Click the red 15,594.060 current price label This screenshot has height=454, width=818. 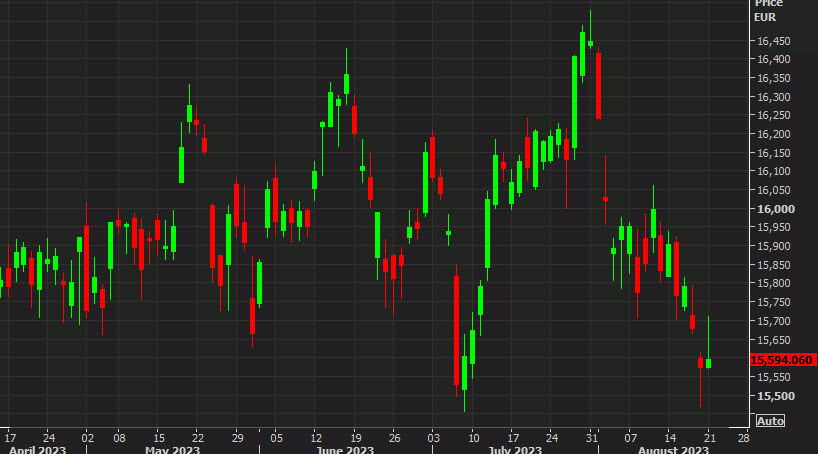coord(783,360)
